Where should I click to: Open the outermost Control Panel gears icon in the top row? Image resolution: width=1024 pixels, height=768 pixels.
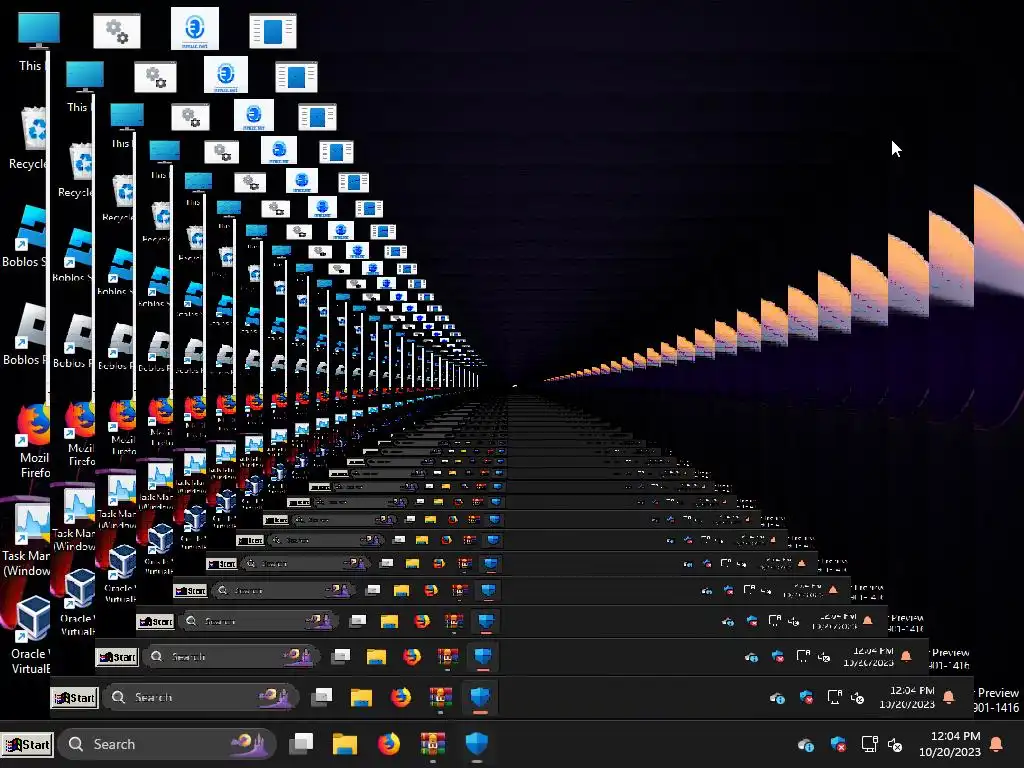point(117,31)
